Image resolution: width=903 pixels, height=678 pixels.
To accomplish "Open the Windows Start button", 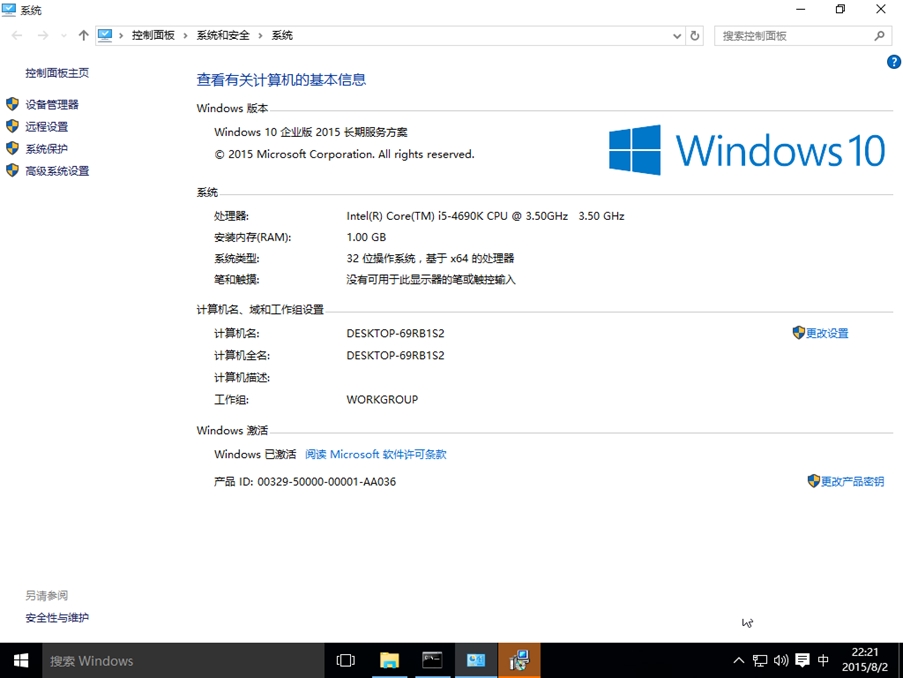I will coord(21,661).
